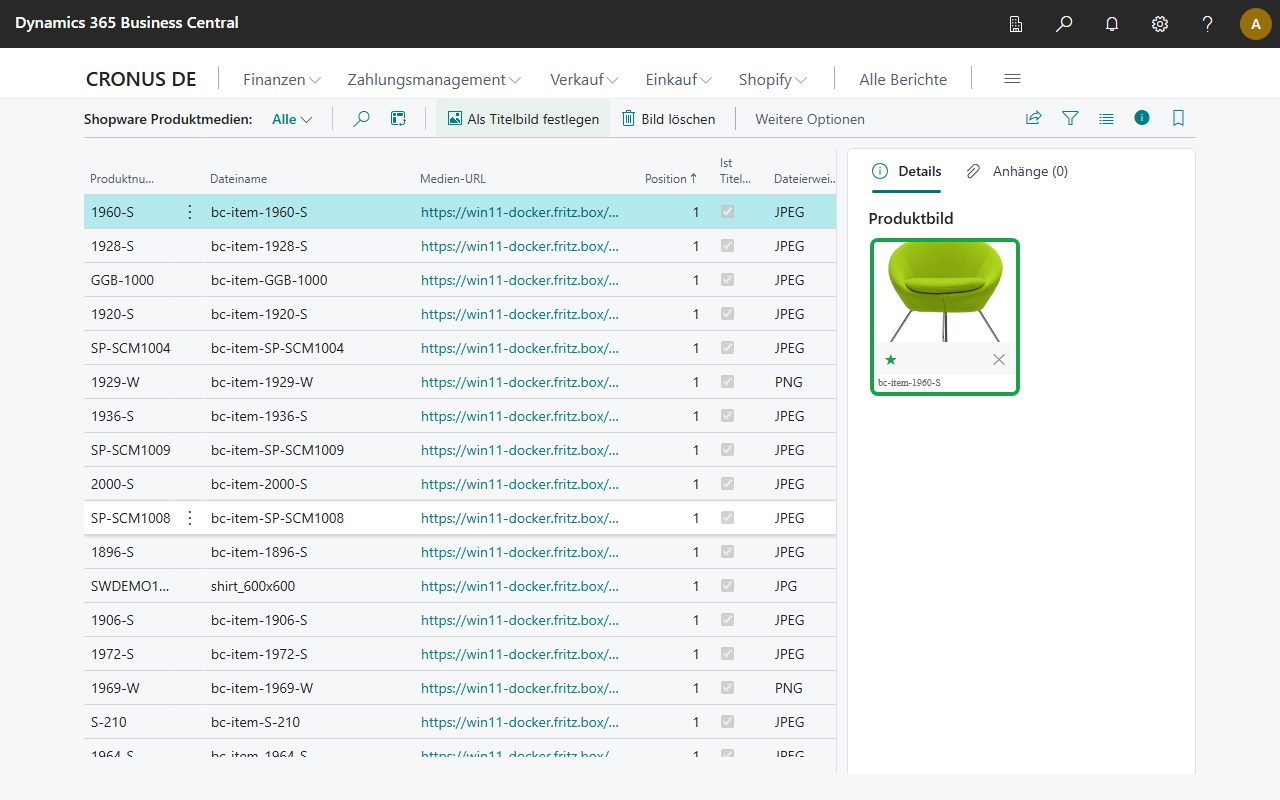The image size is (1280, 800).
Task: Click the green star under the product image
Action: pyautogui.click(x=890, y=360)
